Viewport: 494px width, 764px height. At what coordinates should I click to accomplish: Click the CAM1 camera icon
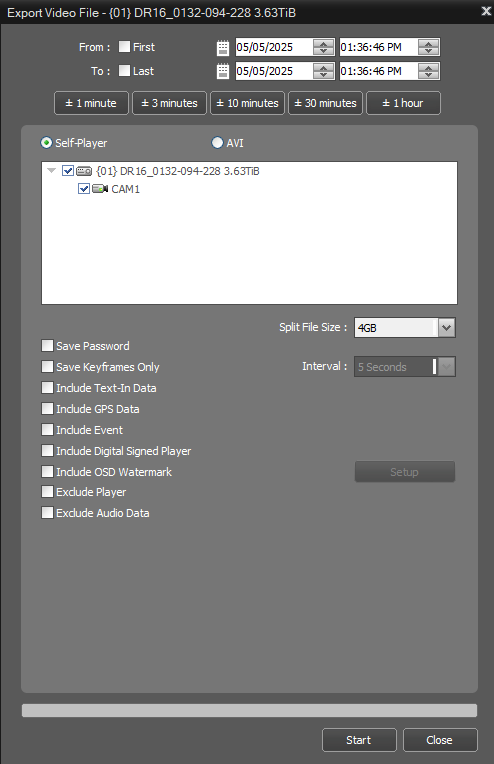pyautogui.click(x=100, y=189)
